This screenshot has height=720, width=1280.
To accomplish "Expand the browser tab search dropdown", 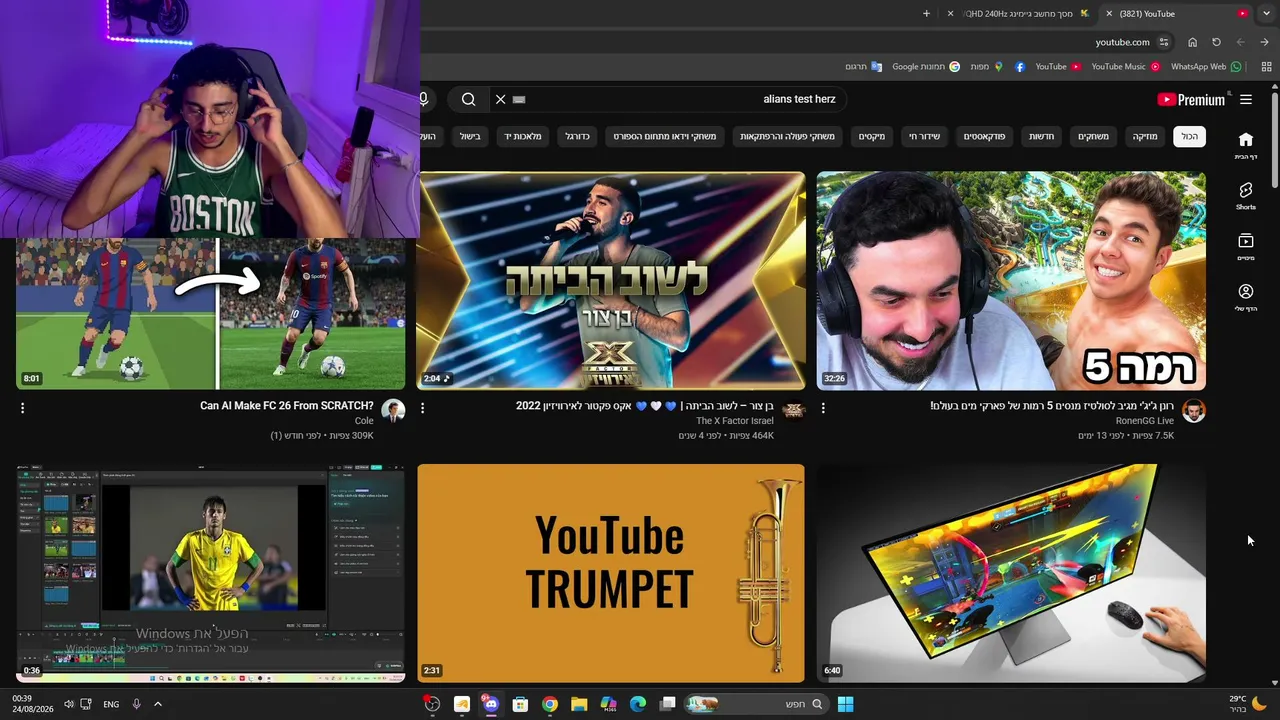I will click(x=1264, y=14).
